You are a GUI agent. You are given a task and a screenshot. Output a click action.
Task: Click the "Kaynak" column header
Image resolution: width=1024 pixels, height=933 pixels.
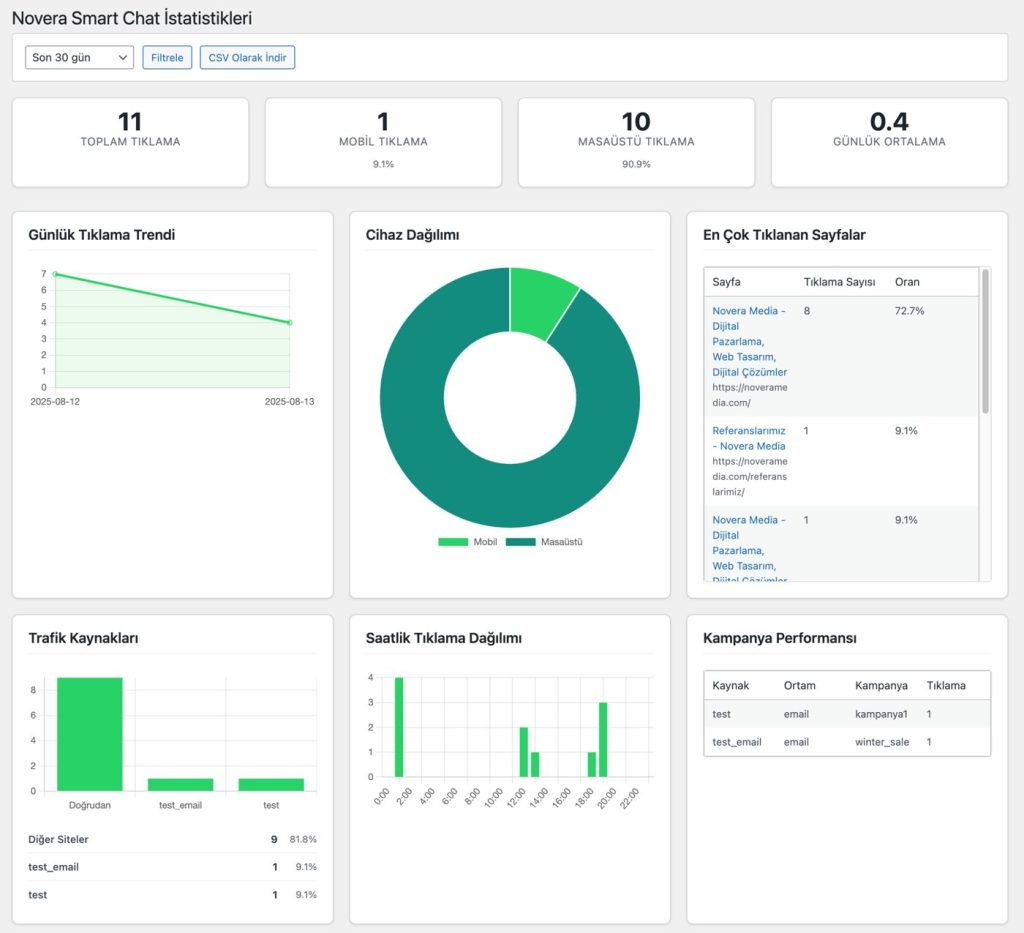click(731, 686)
